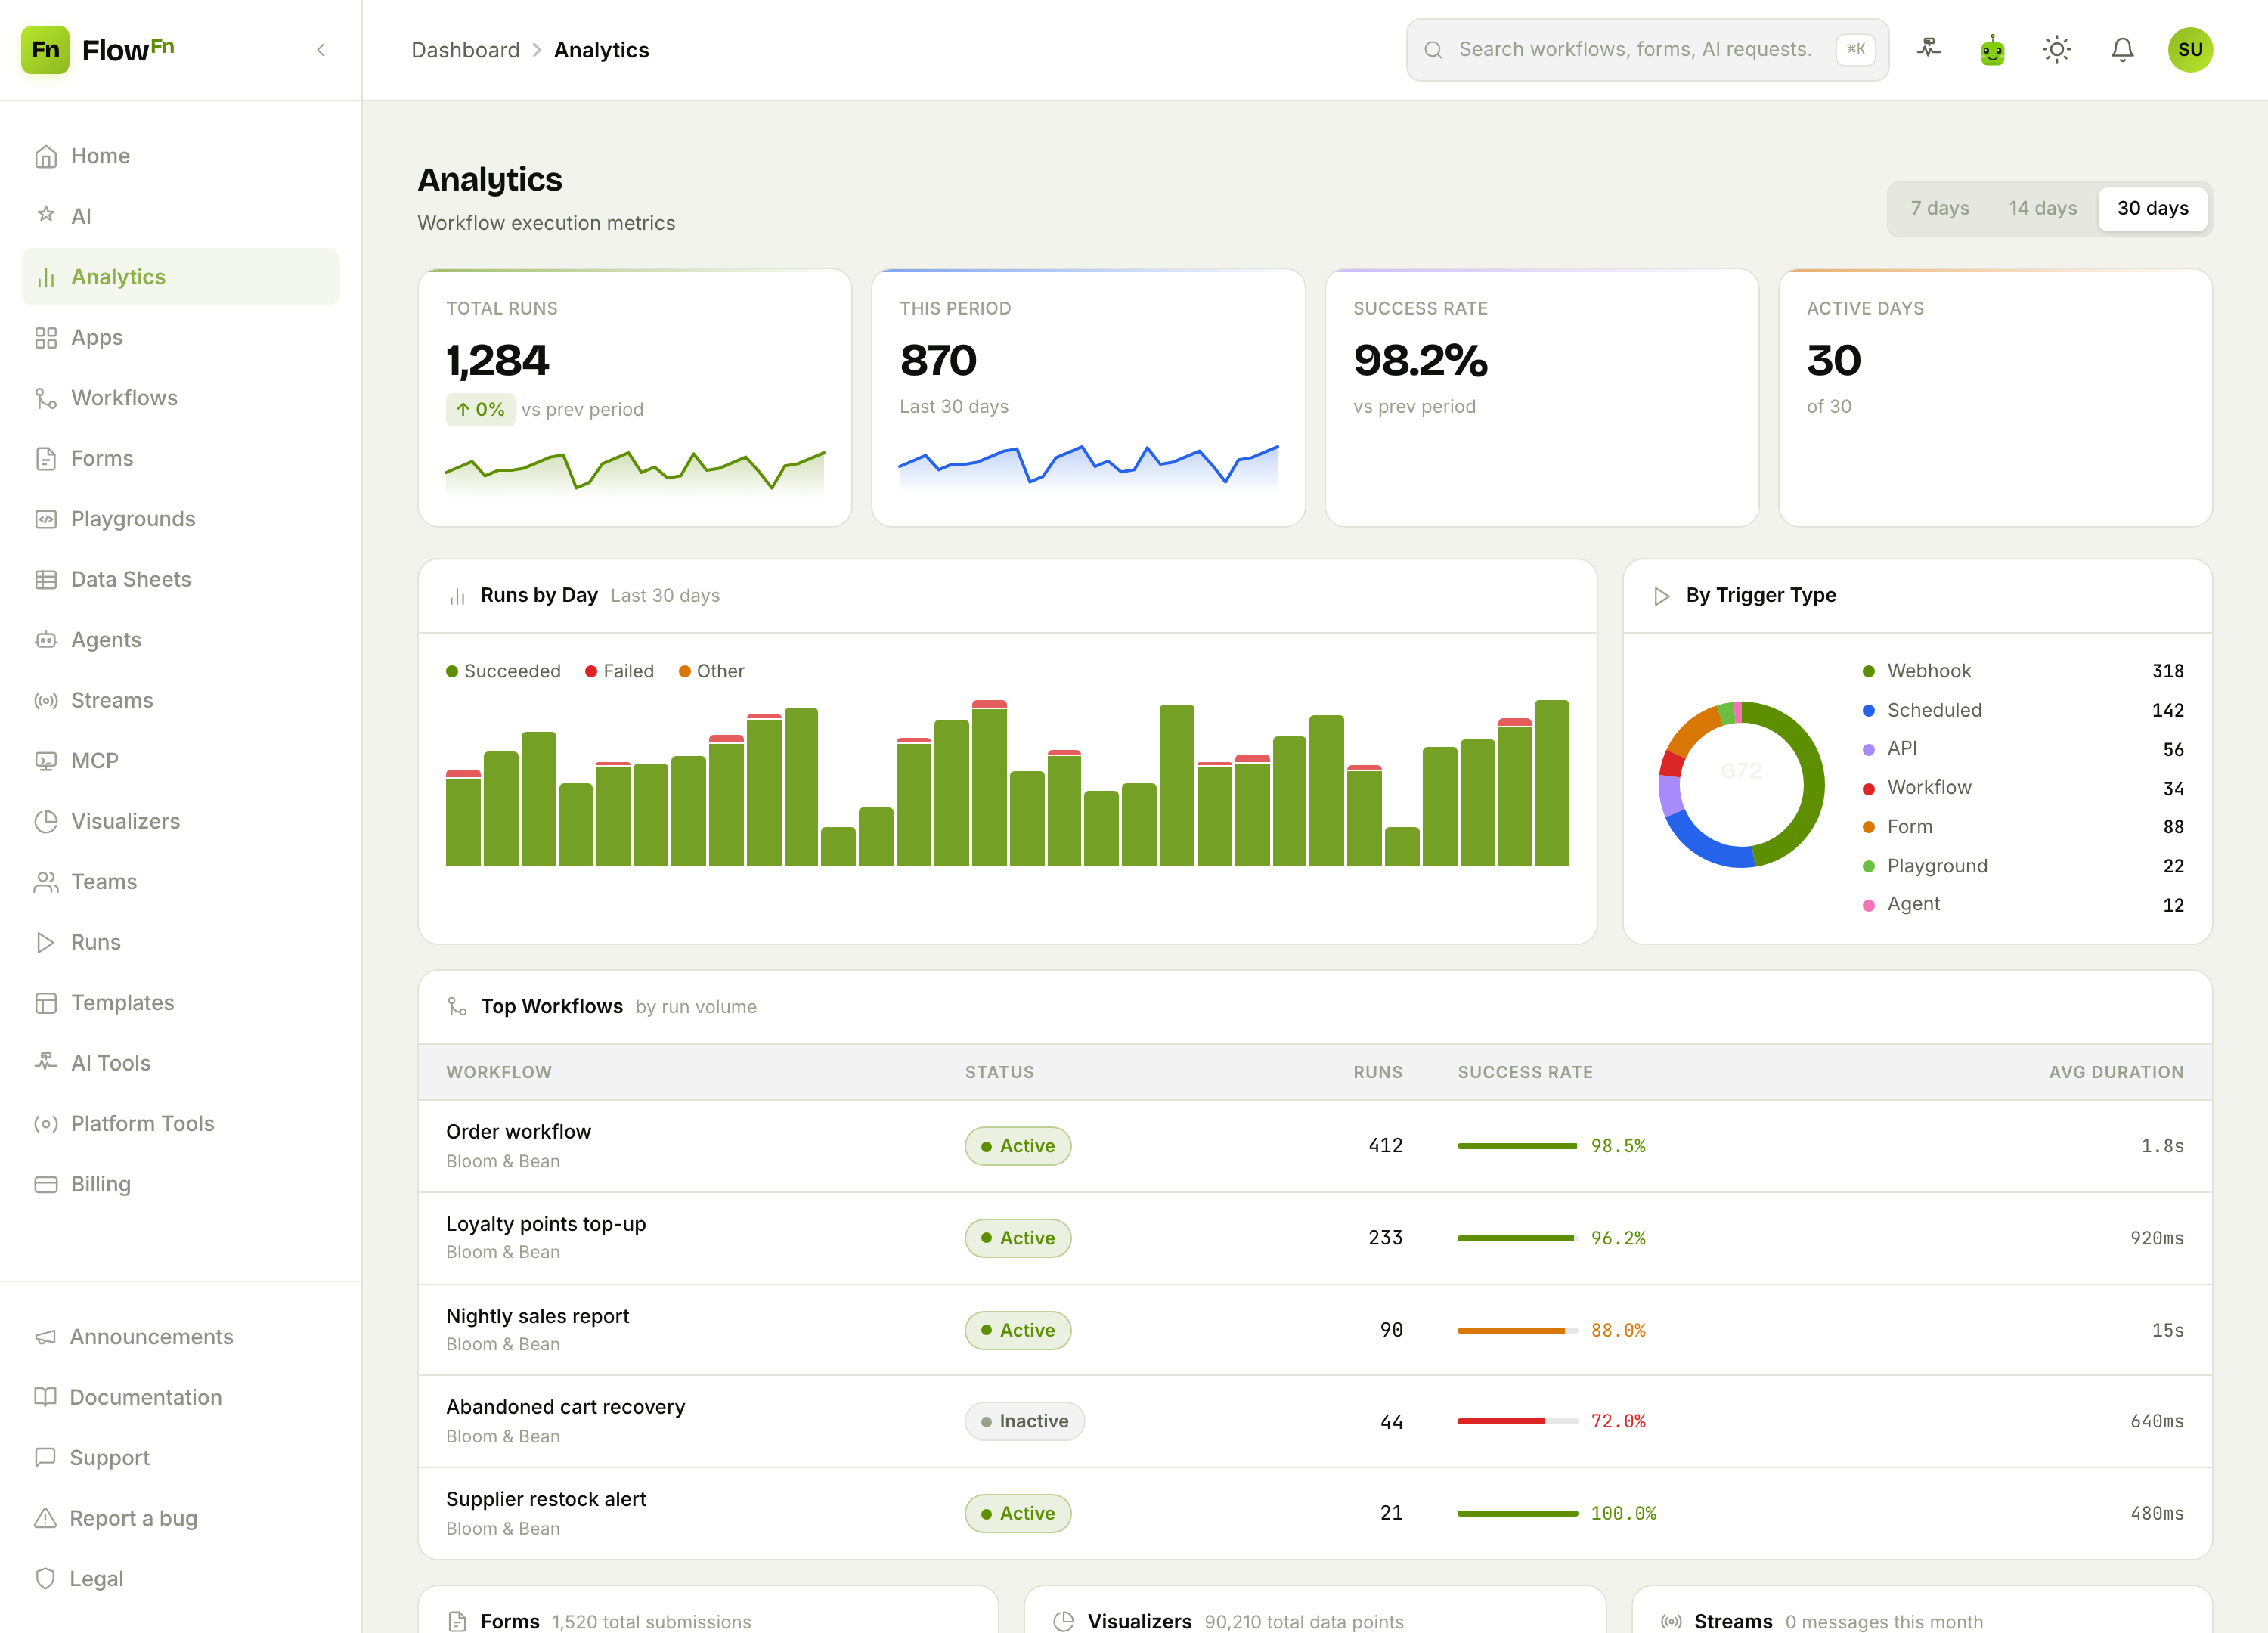This screenshot has width=2268, height=1633.
Task: Click Nightly sales report 88.0% progress bar
Action: click(x=1517, y=1330)
